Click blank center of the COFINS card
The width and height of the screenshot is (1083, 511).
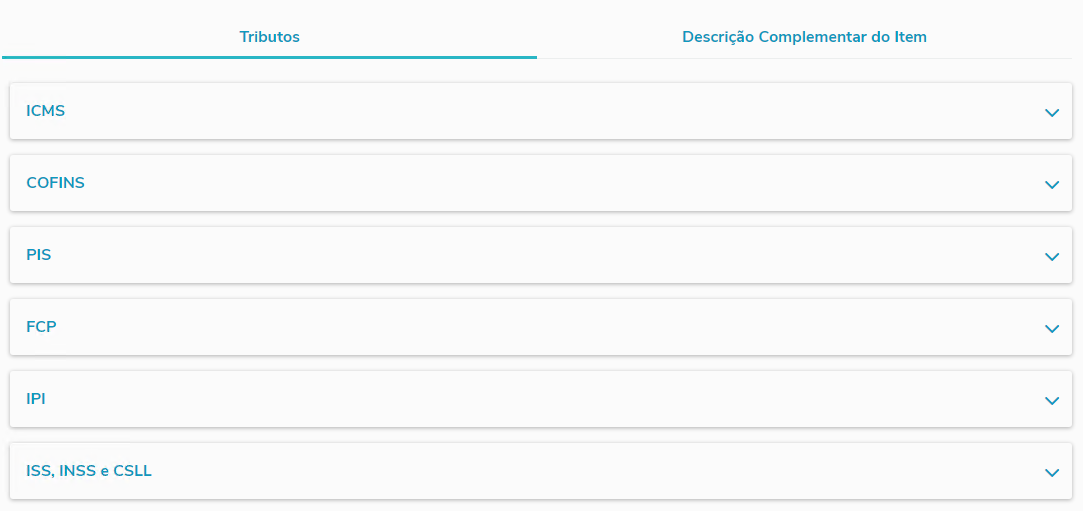click(x=540, y=183)
